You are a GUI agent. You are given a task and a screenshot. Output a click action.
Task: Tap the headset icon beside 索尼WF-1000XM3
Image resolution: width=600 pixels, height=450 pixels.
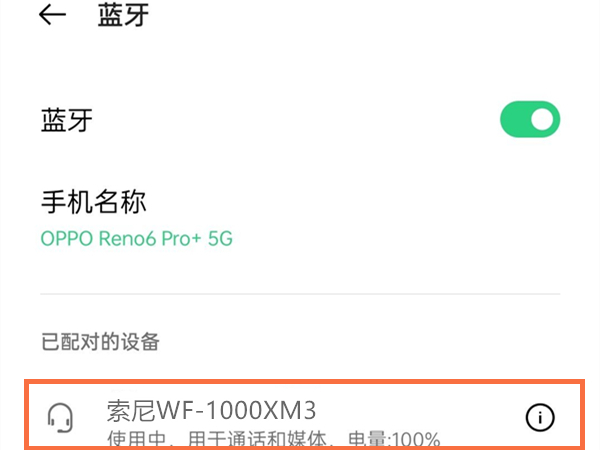(x=60, y=418)
